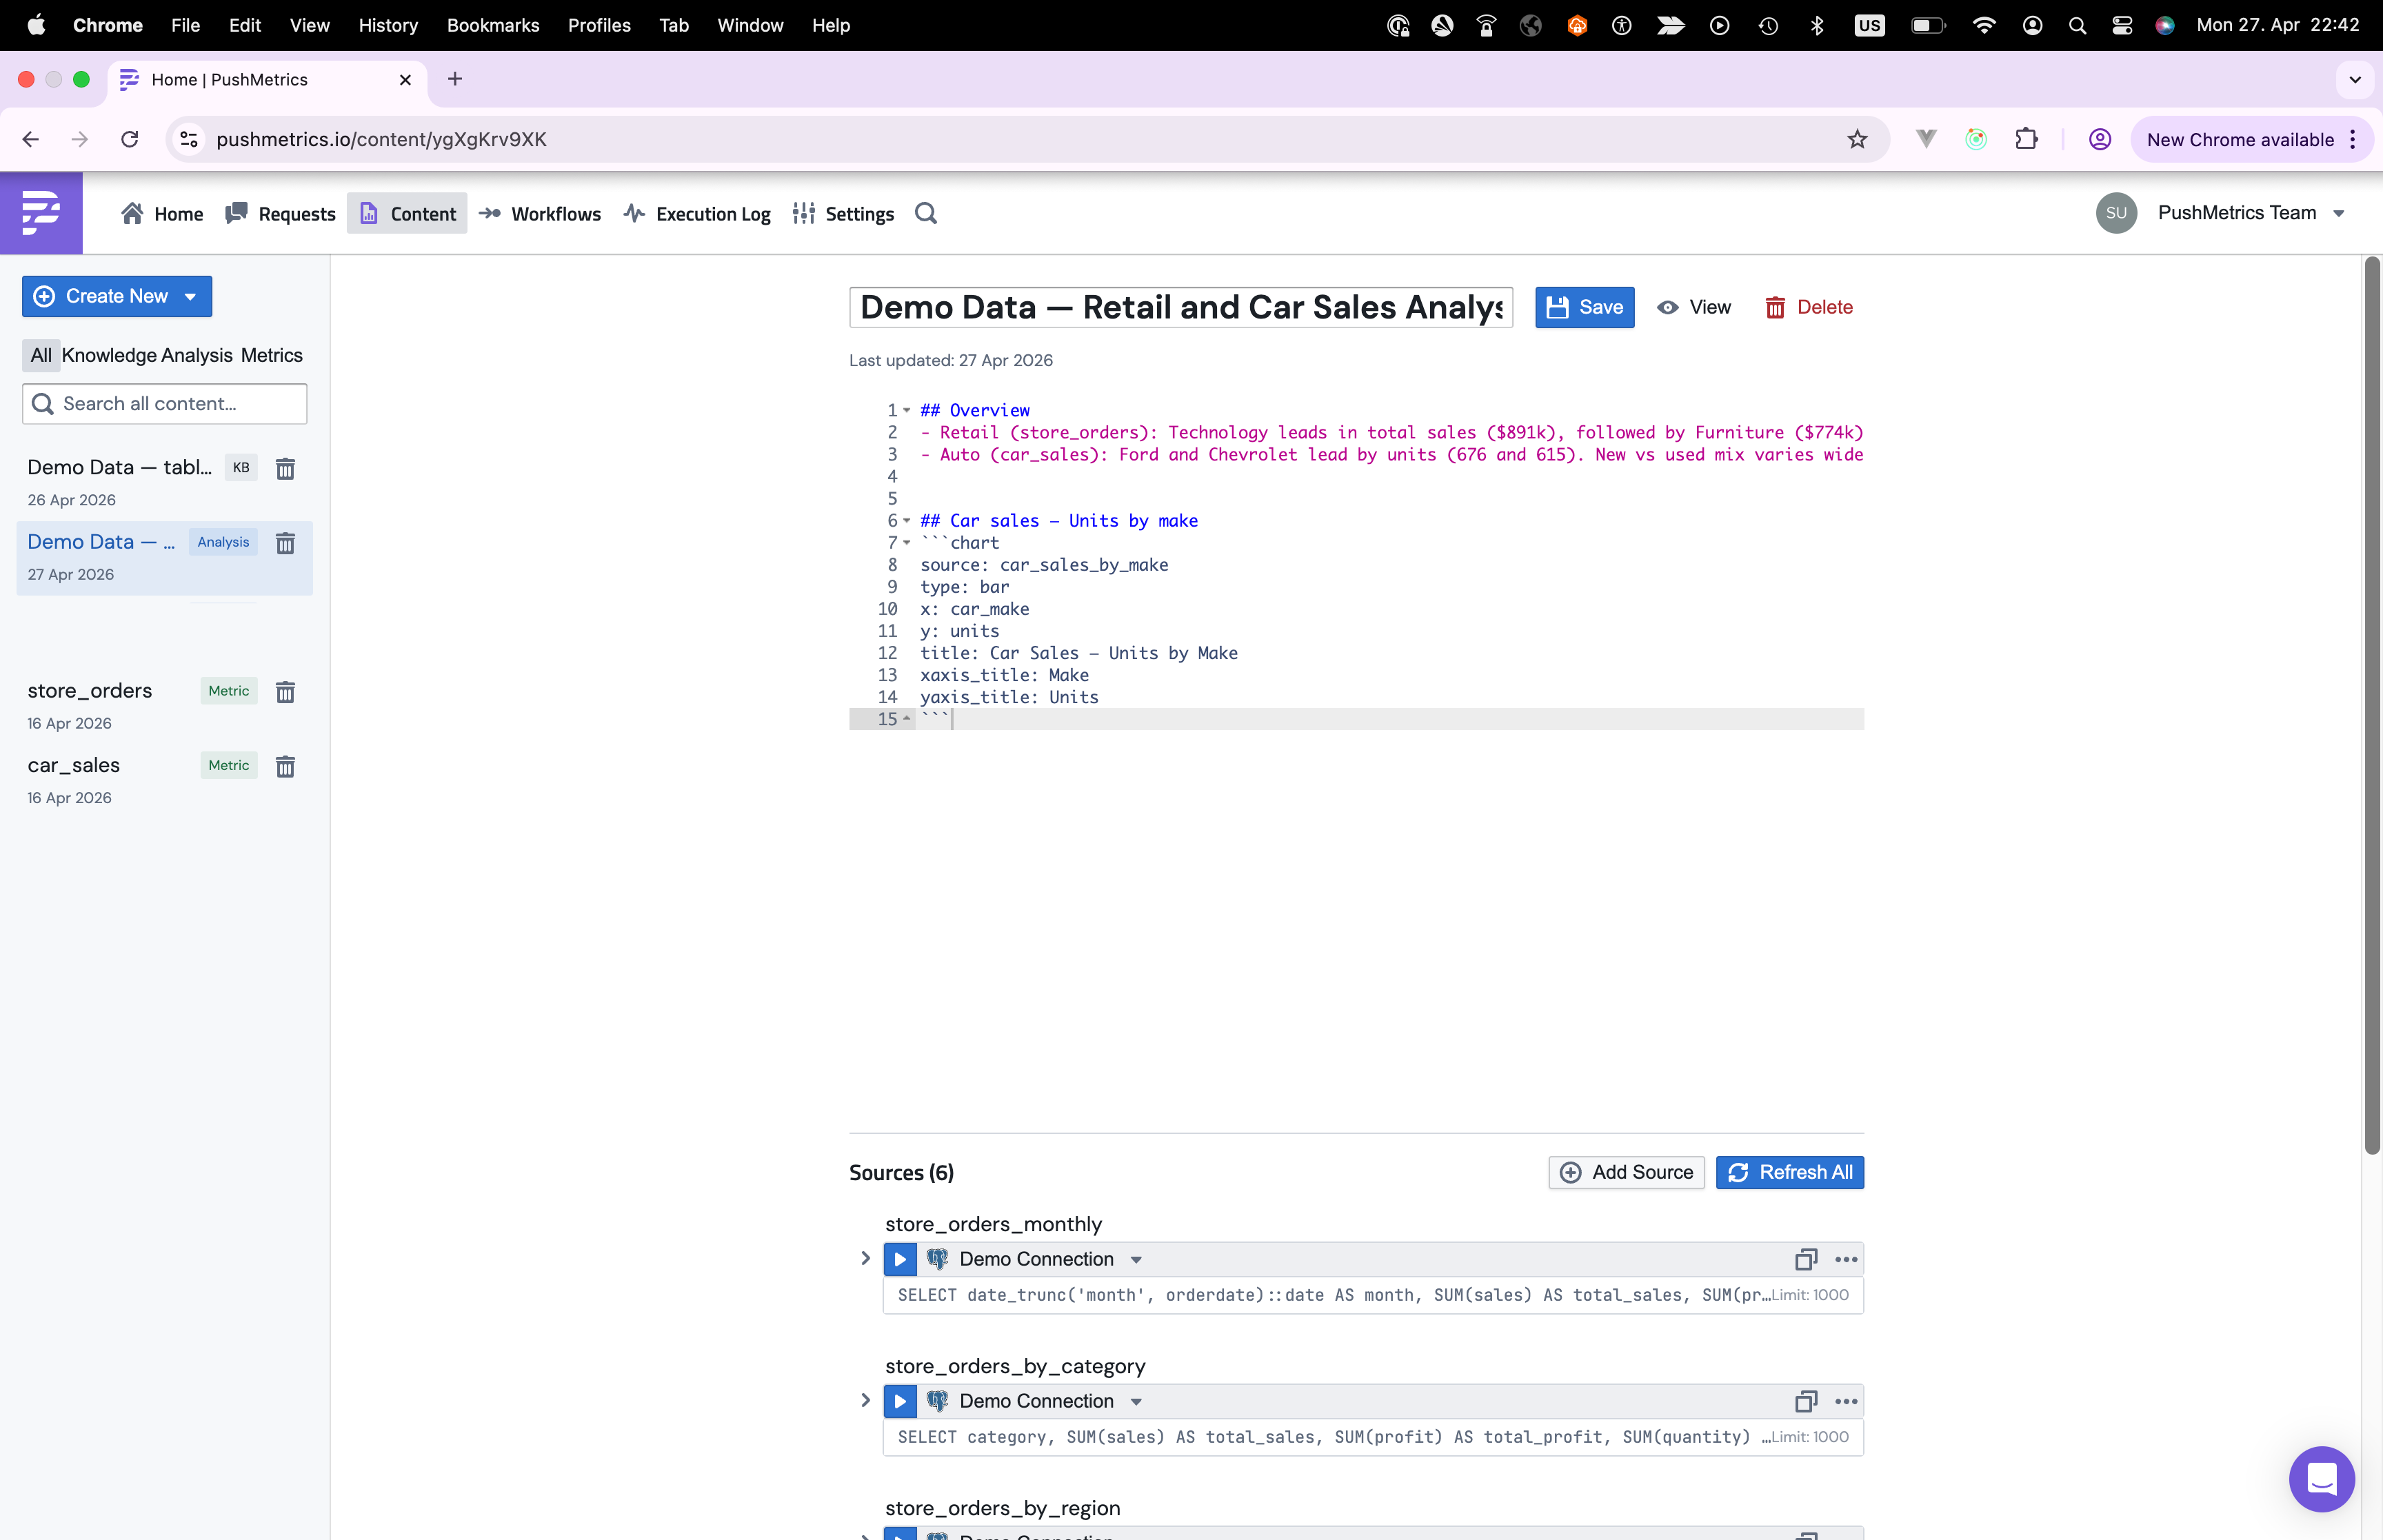Viewport: 2383px width, 1540px height.
Task: Click copy icon for store_orders_monthly source
Action: (x=1806, y=1259)
